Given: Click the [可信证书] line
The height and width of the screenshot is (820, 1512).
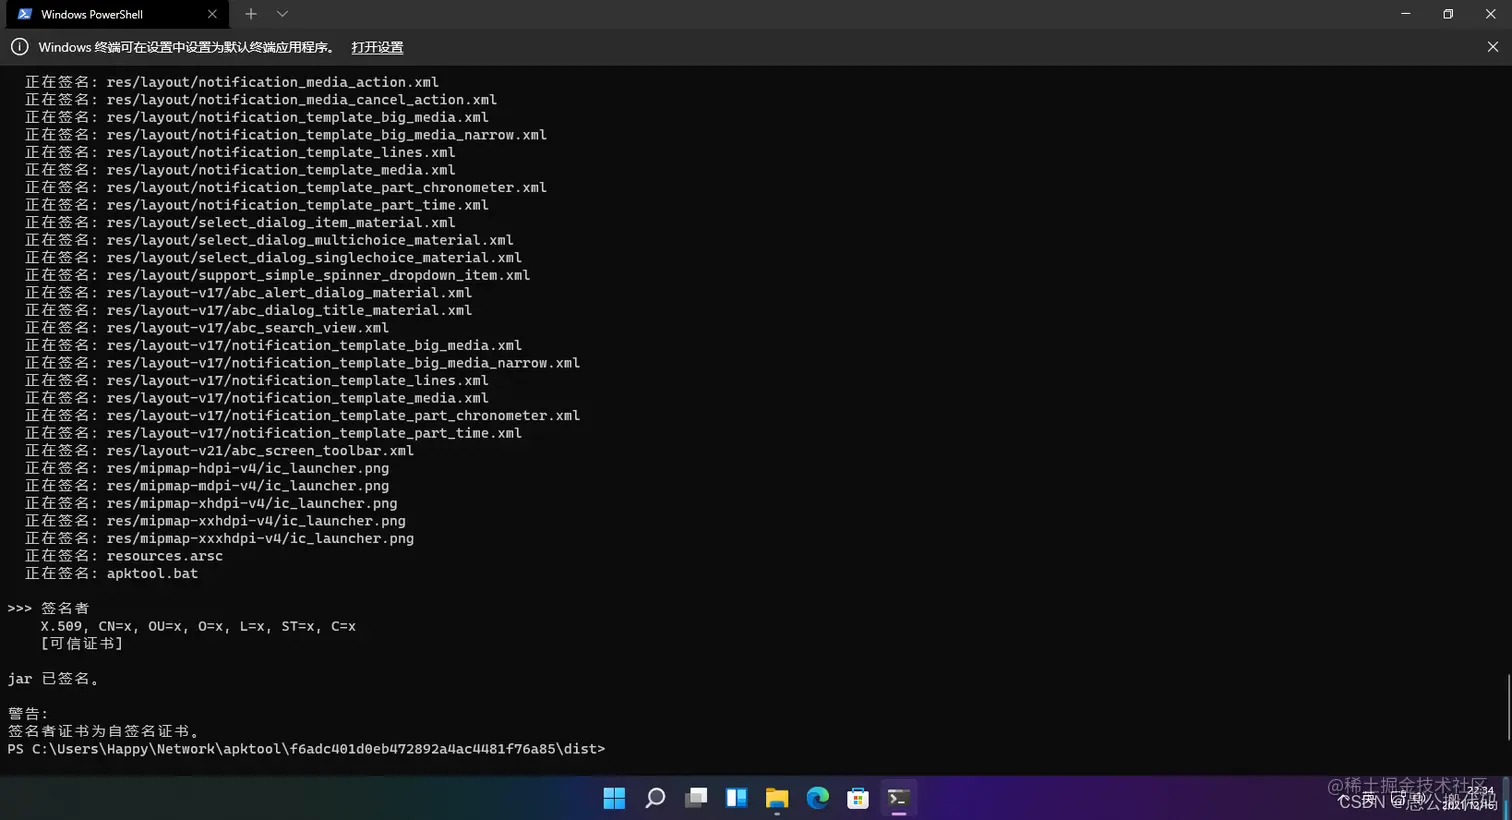Looking at the screenshot, I should [82, 644].
